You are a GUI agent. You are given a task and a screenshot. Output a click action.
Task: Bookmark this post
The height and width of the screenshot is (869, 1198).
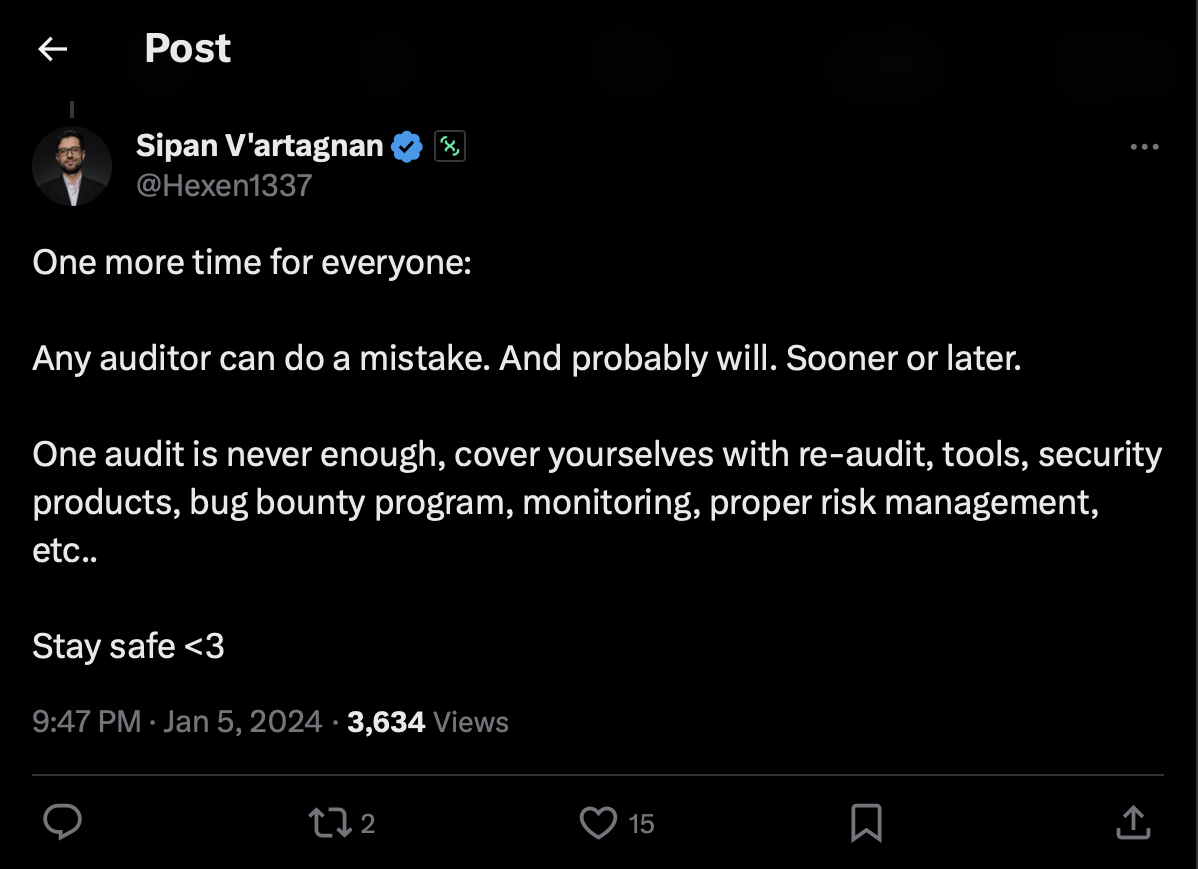[x=865, y=823]
